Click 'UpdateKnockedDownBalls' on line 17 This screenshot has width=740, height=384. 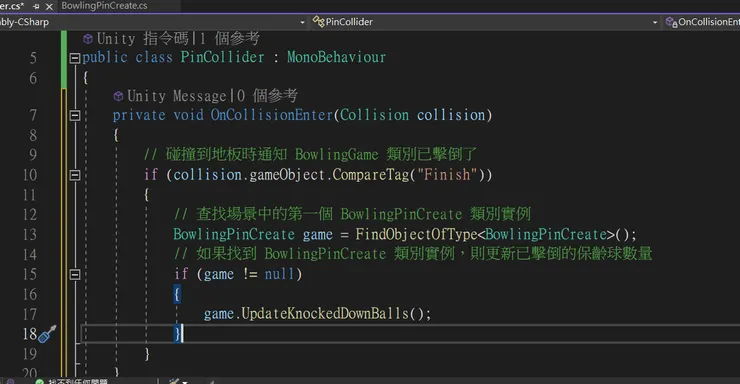pos(325,314)
